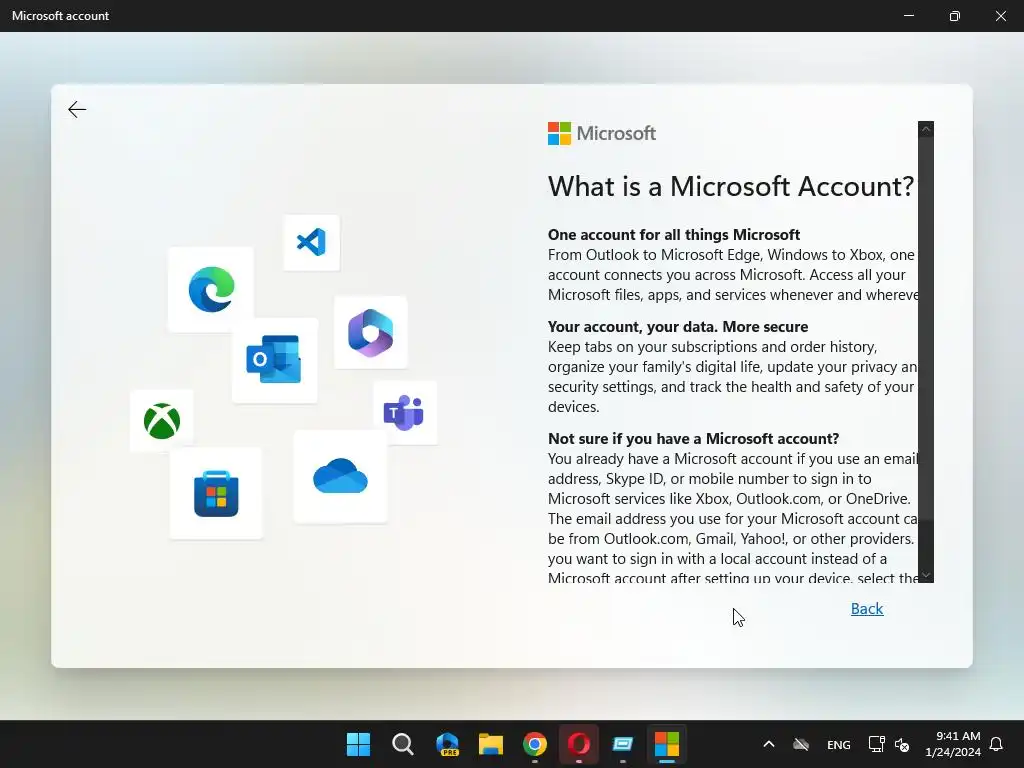Click the muted volume tray icon
The height and width of the screenshot is (768, 1024).
902,744
